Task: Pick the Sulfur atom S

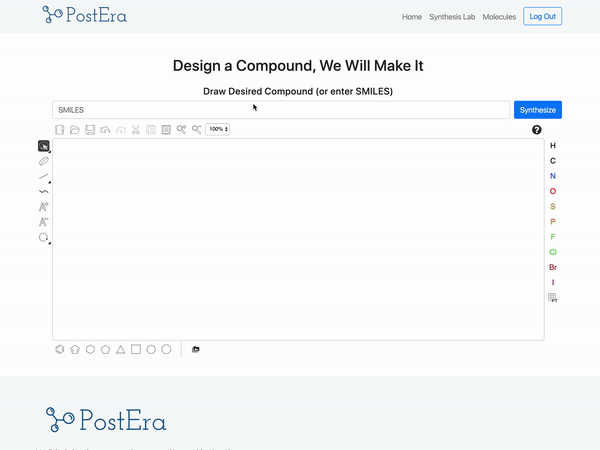Action: click(553, 206)
